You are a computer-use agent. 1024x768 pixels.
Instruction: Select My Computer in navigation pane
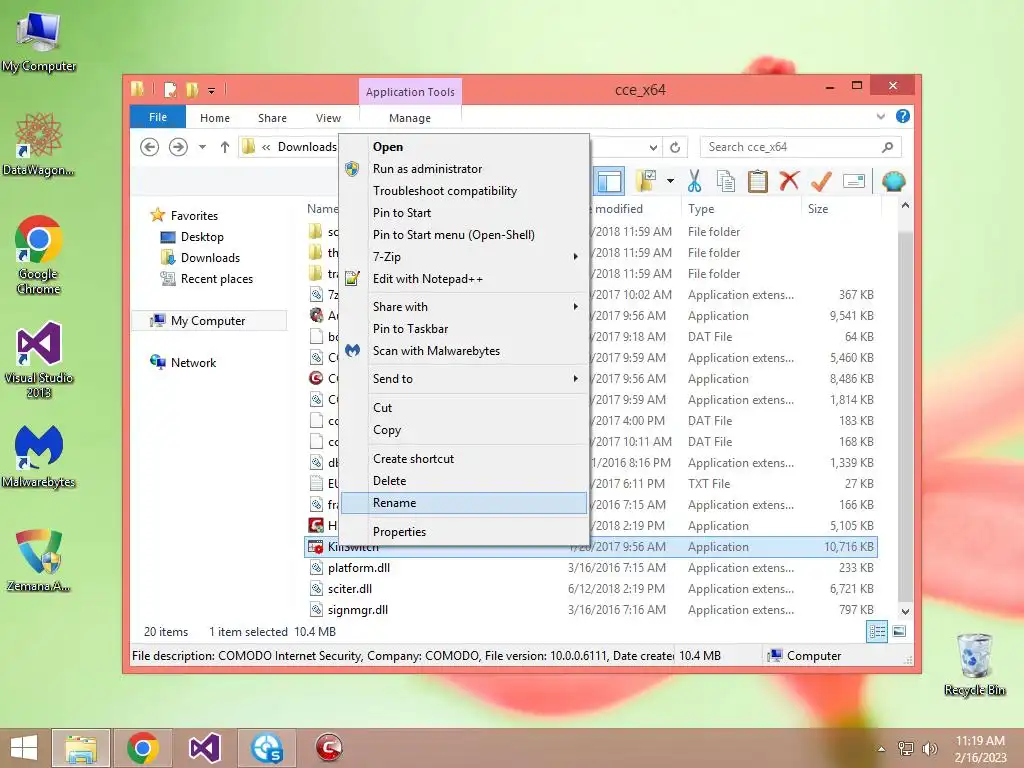pyautogui.click(x=208, y=321)
